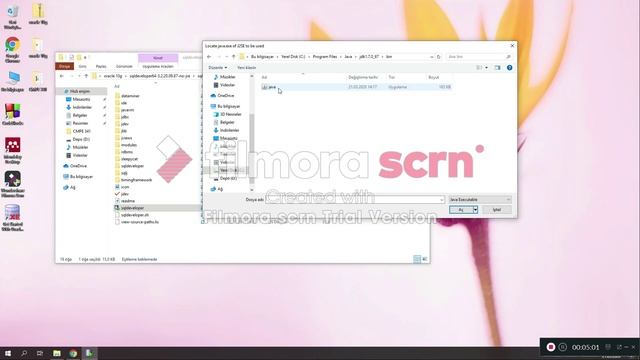The width and height of the screenshot is (640, 360).
Task: Select Hızlı erişim in Explorer sidebar
Action: [x=80, y=91]
